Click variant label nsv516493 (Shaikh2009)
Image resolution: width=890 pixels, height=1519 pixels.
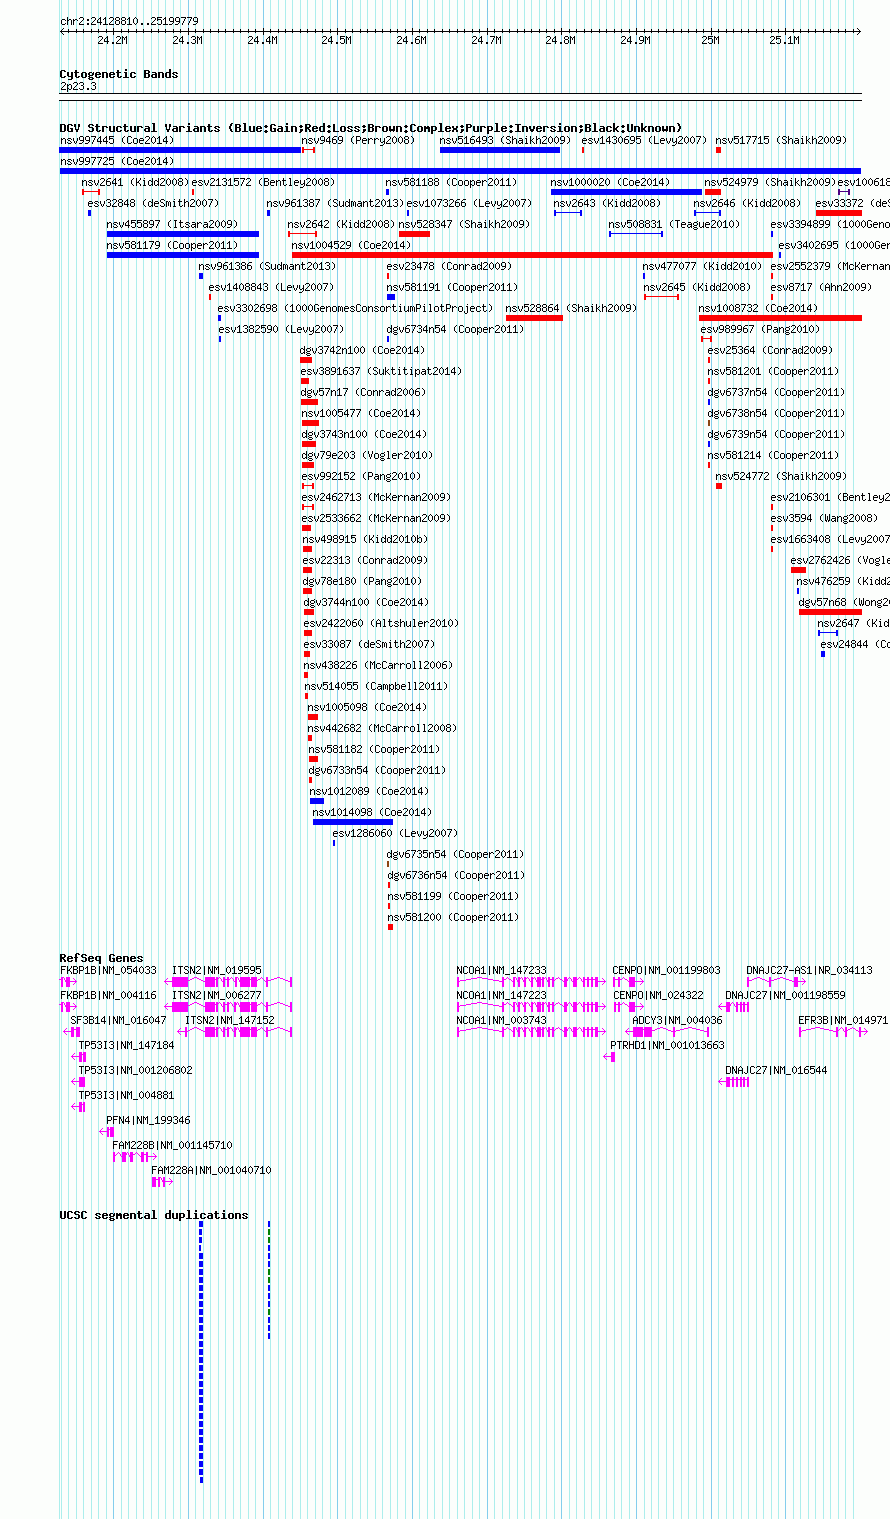click(505, 141)
